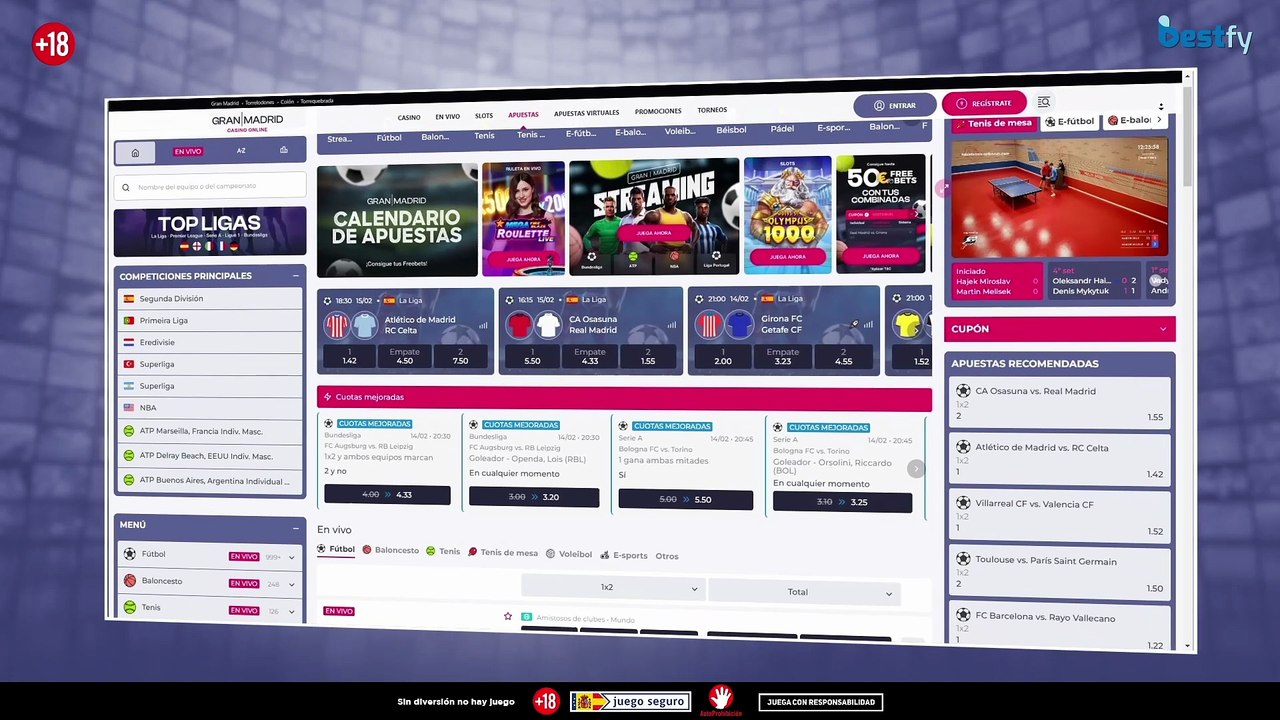
Task: Select the enhanced odds 5.50 button
Action: [686, 499]
